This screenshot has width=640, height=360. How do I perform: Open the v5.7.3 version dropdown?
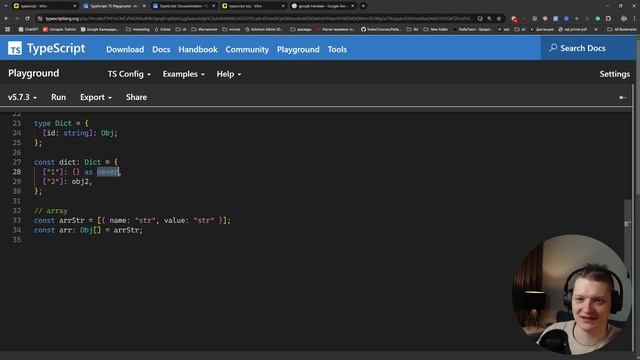[22, 98]
